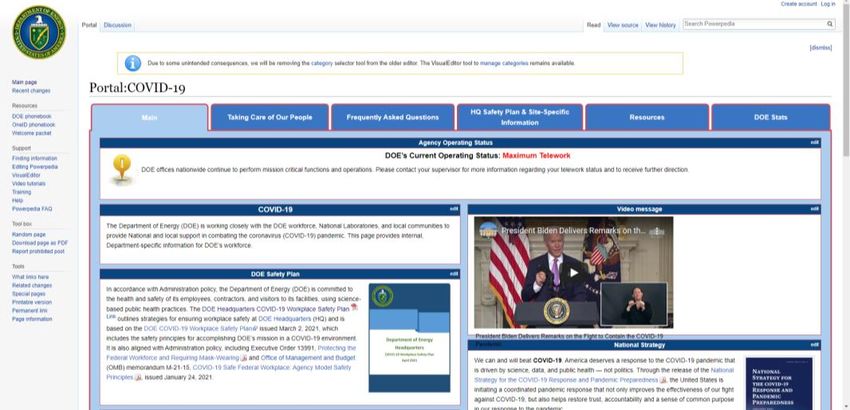This screenshot has height=410, width=850.
Task: Open Welcome packet link
Action: pos(31,133)
